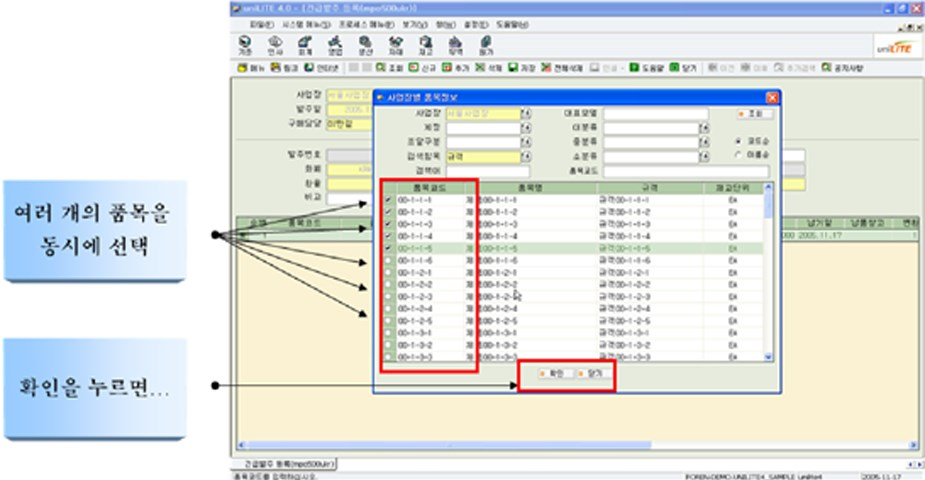Uncheck the checkbox for item 00-1-1-2

[x=388, y=212]
